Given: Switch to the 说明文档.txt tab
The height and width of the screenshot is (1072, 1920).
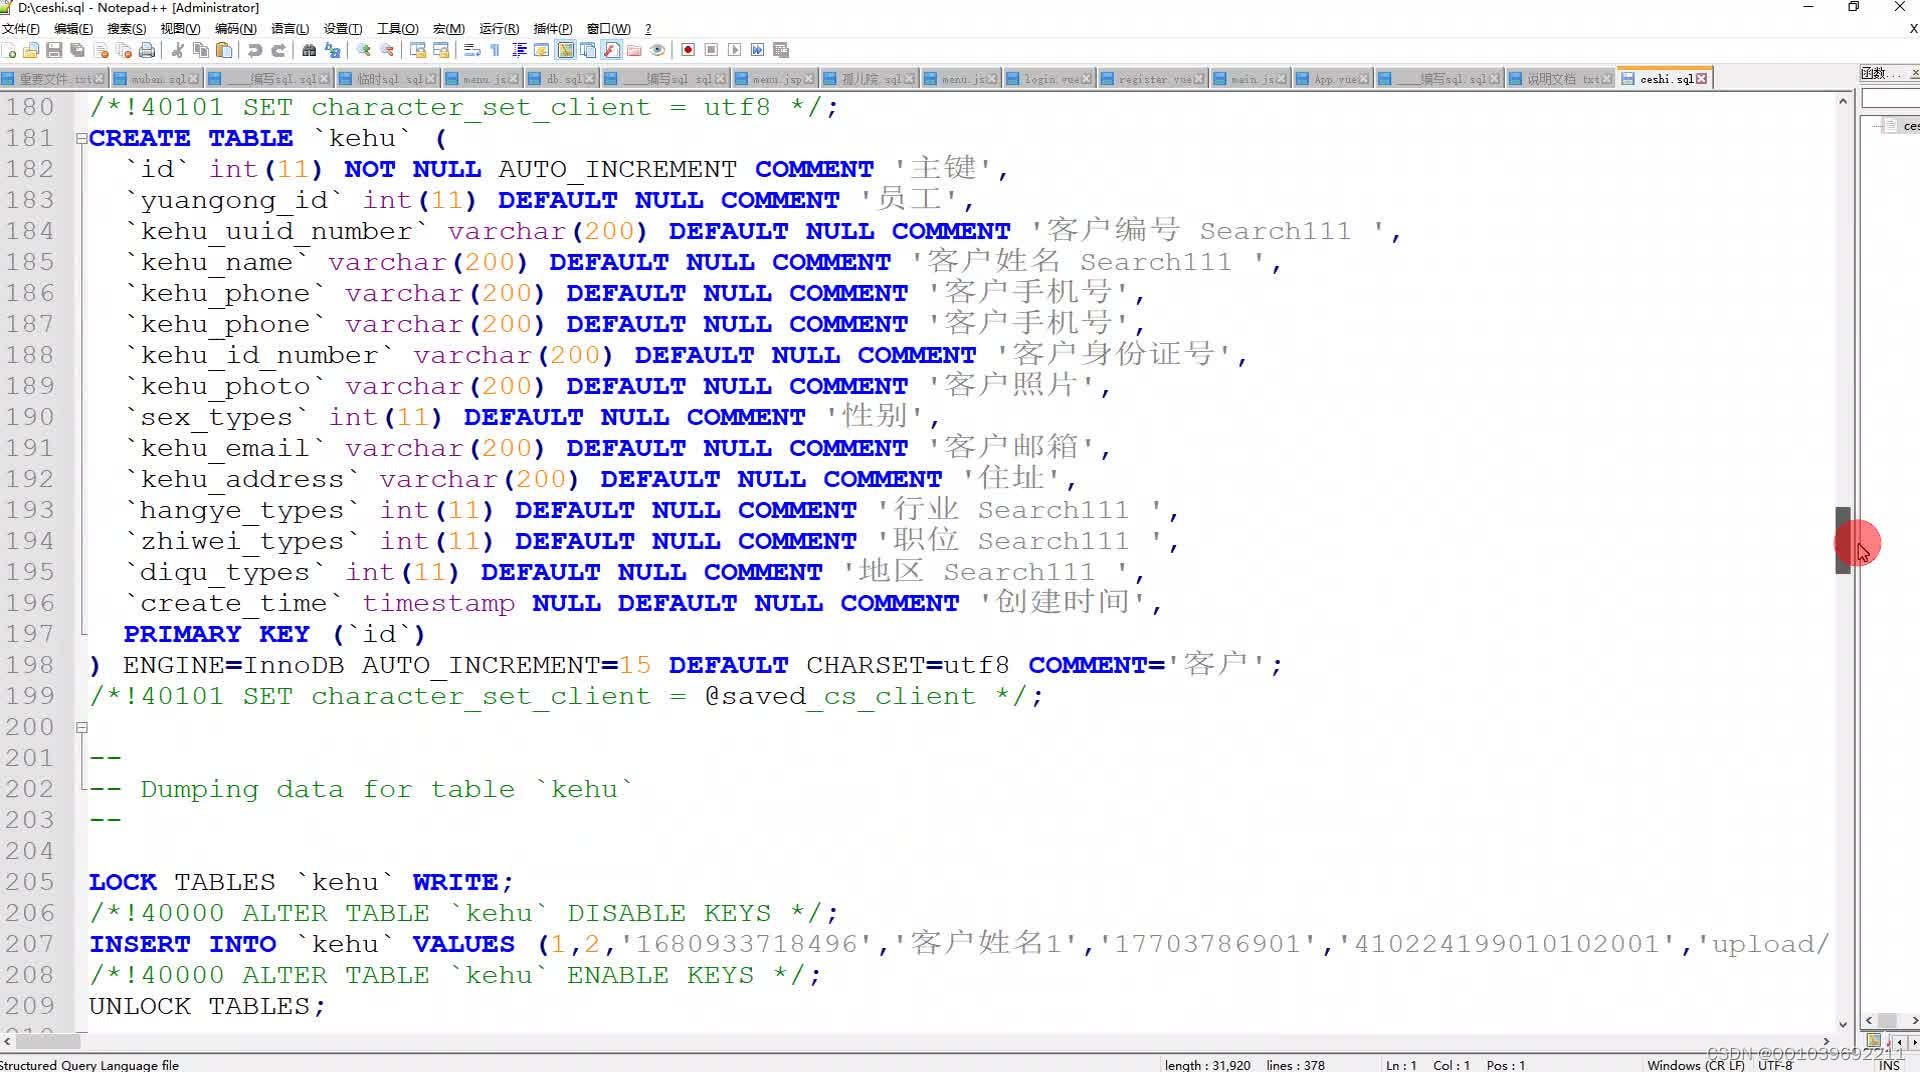Looking at the screenshot, I should pos(1561,79).
